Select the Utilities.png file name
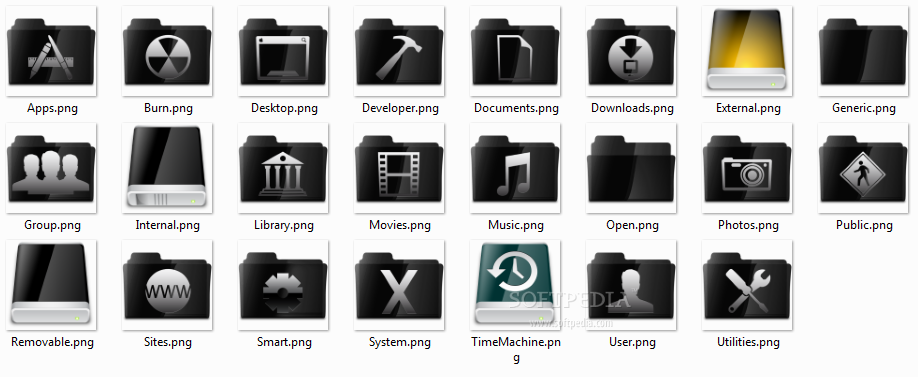This screenshot has width=918, height=377. [748, 342]
